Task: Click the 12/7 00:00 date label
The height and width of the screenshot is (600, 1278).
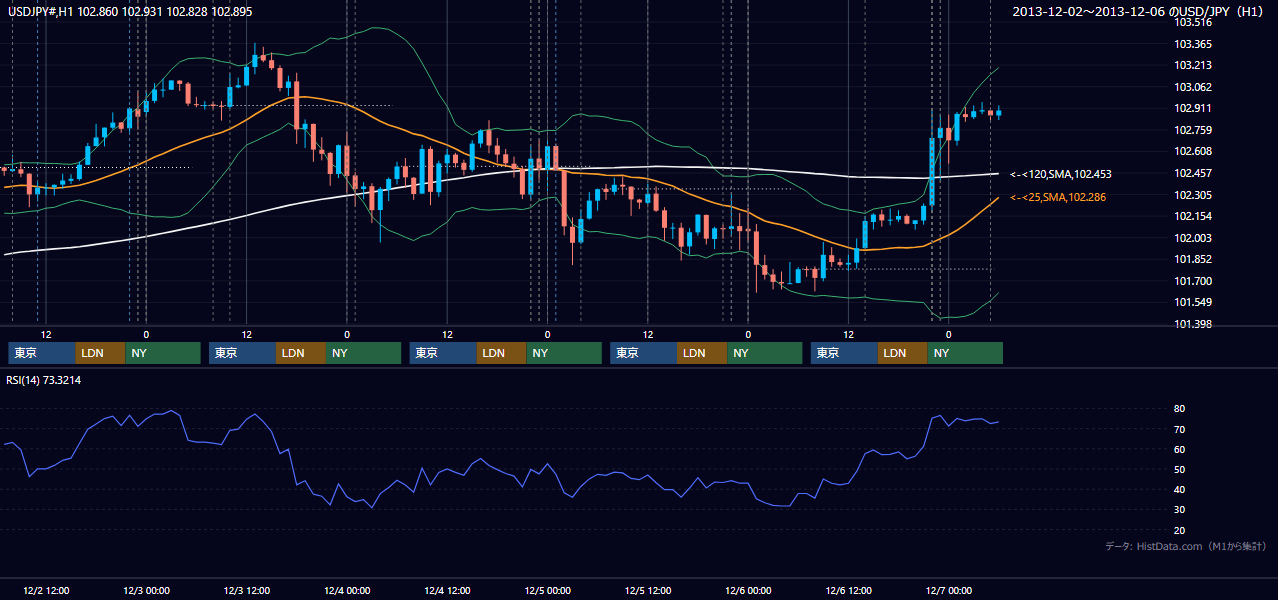Action: click(948, 591)
